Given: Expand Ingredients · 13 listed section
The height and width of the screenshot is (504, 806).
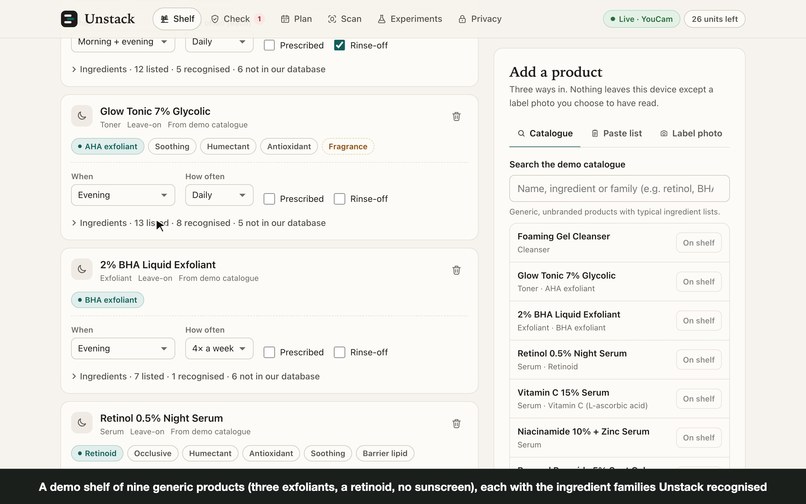Looking at the screenshot, I should click(198, 223).
